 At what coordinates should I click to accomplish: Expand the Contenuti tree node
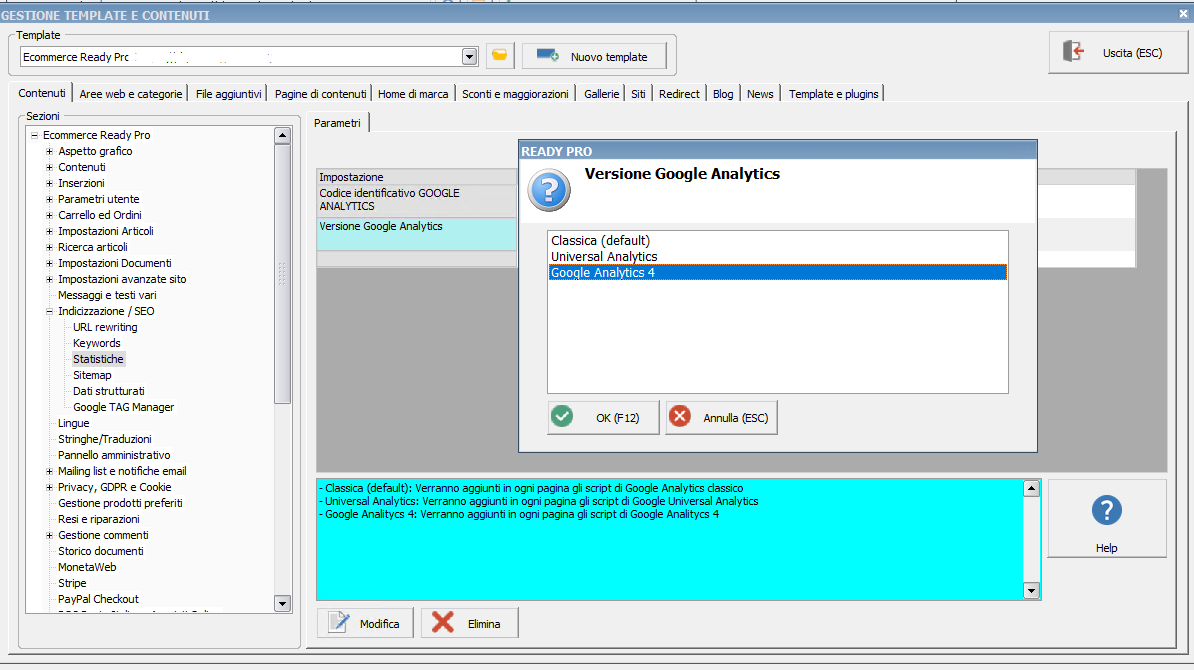tap(49, 167)
